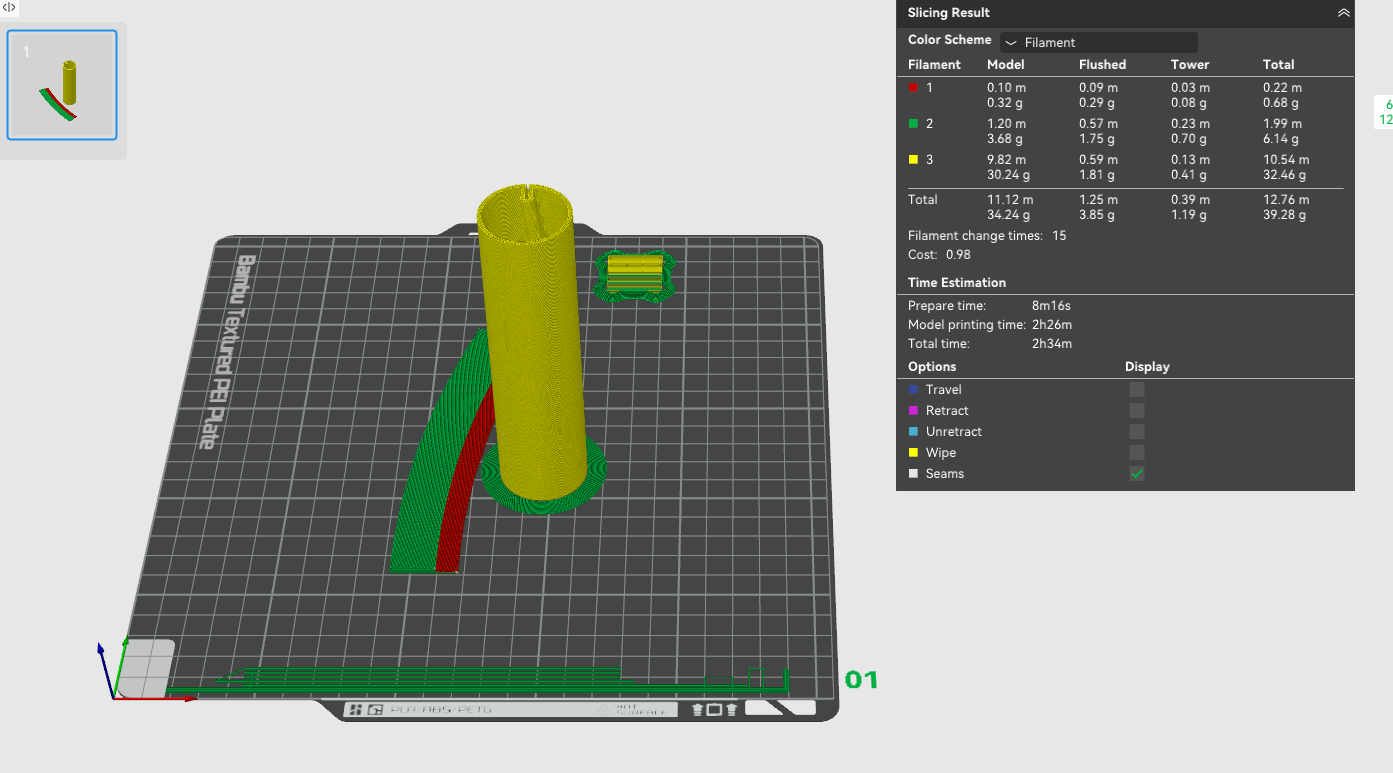Viewport: 1393px width, 773px height.
Task: Enable the Retract display checkbox
Action: pyautogui.click(x=1136, y=411)
